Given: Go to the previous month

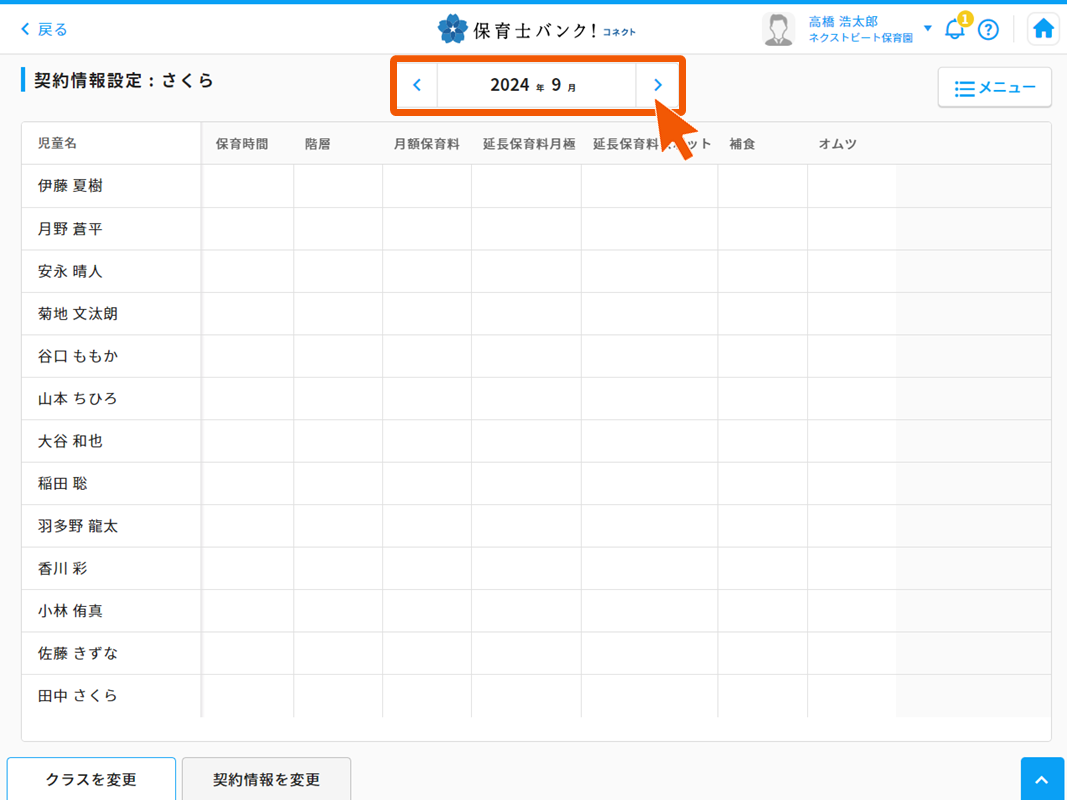Looking at the screenshot, I should (417, 85).
